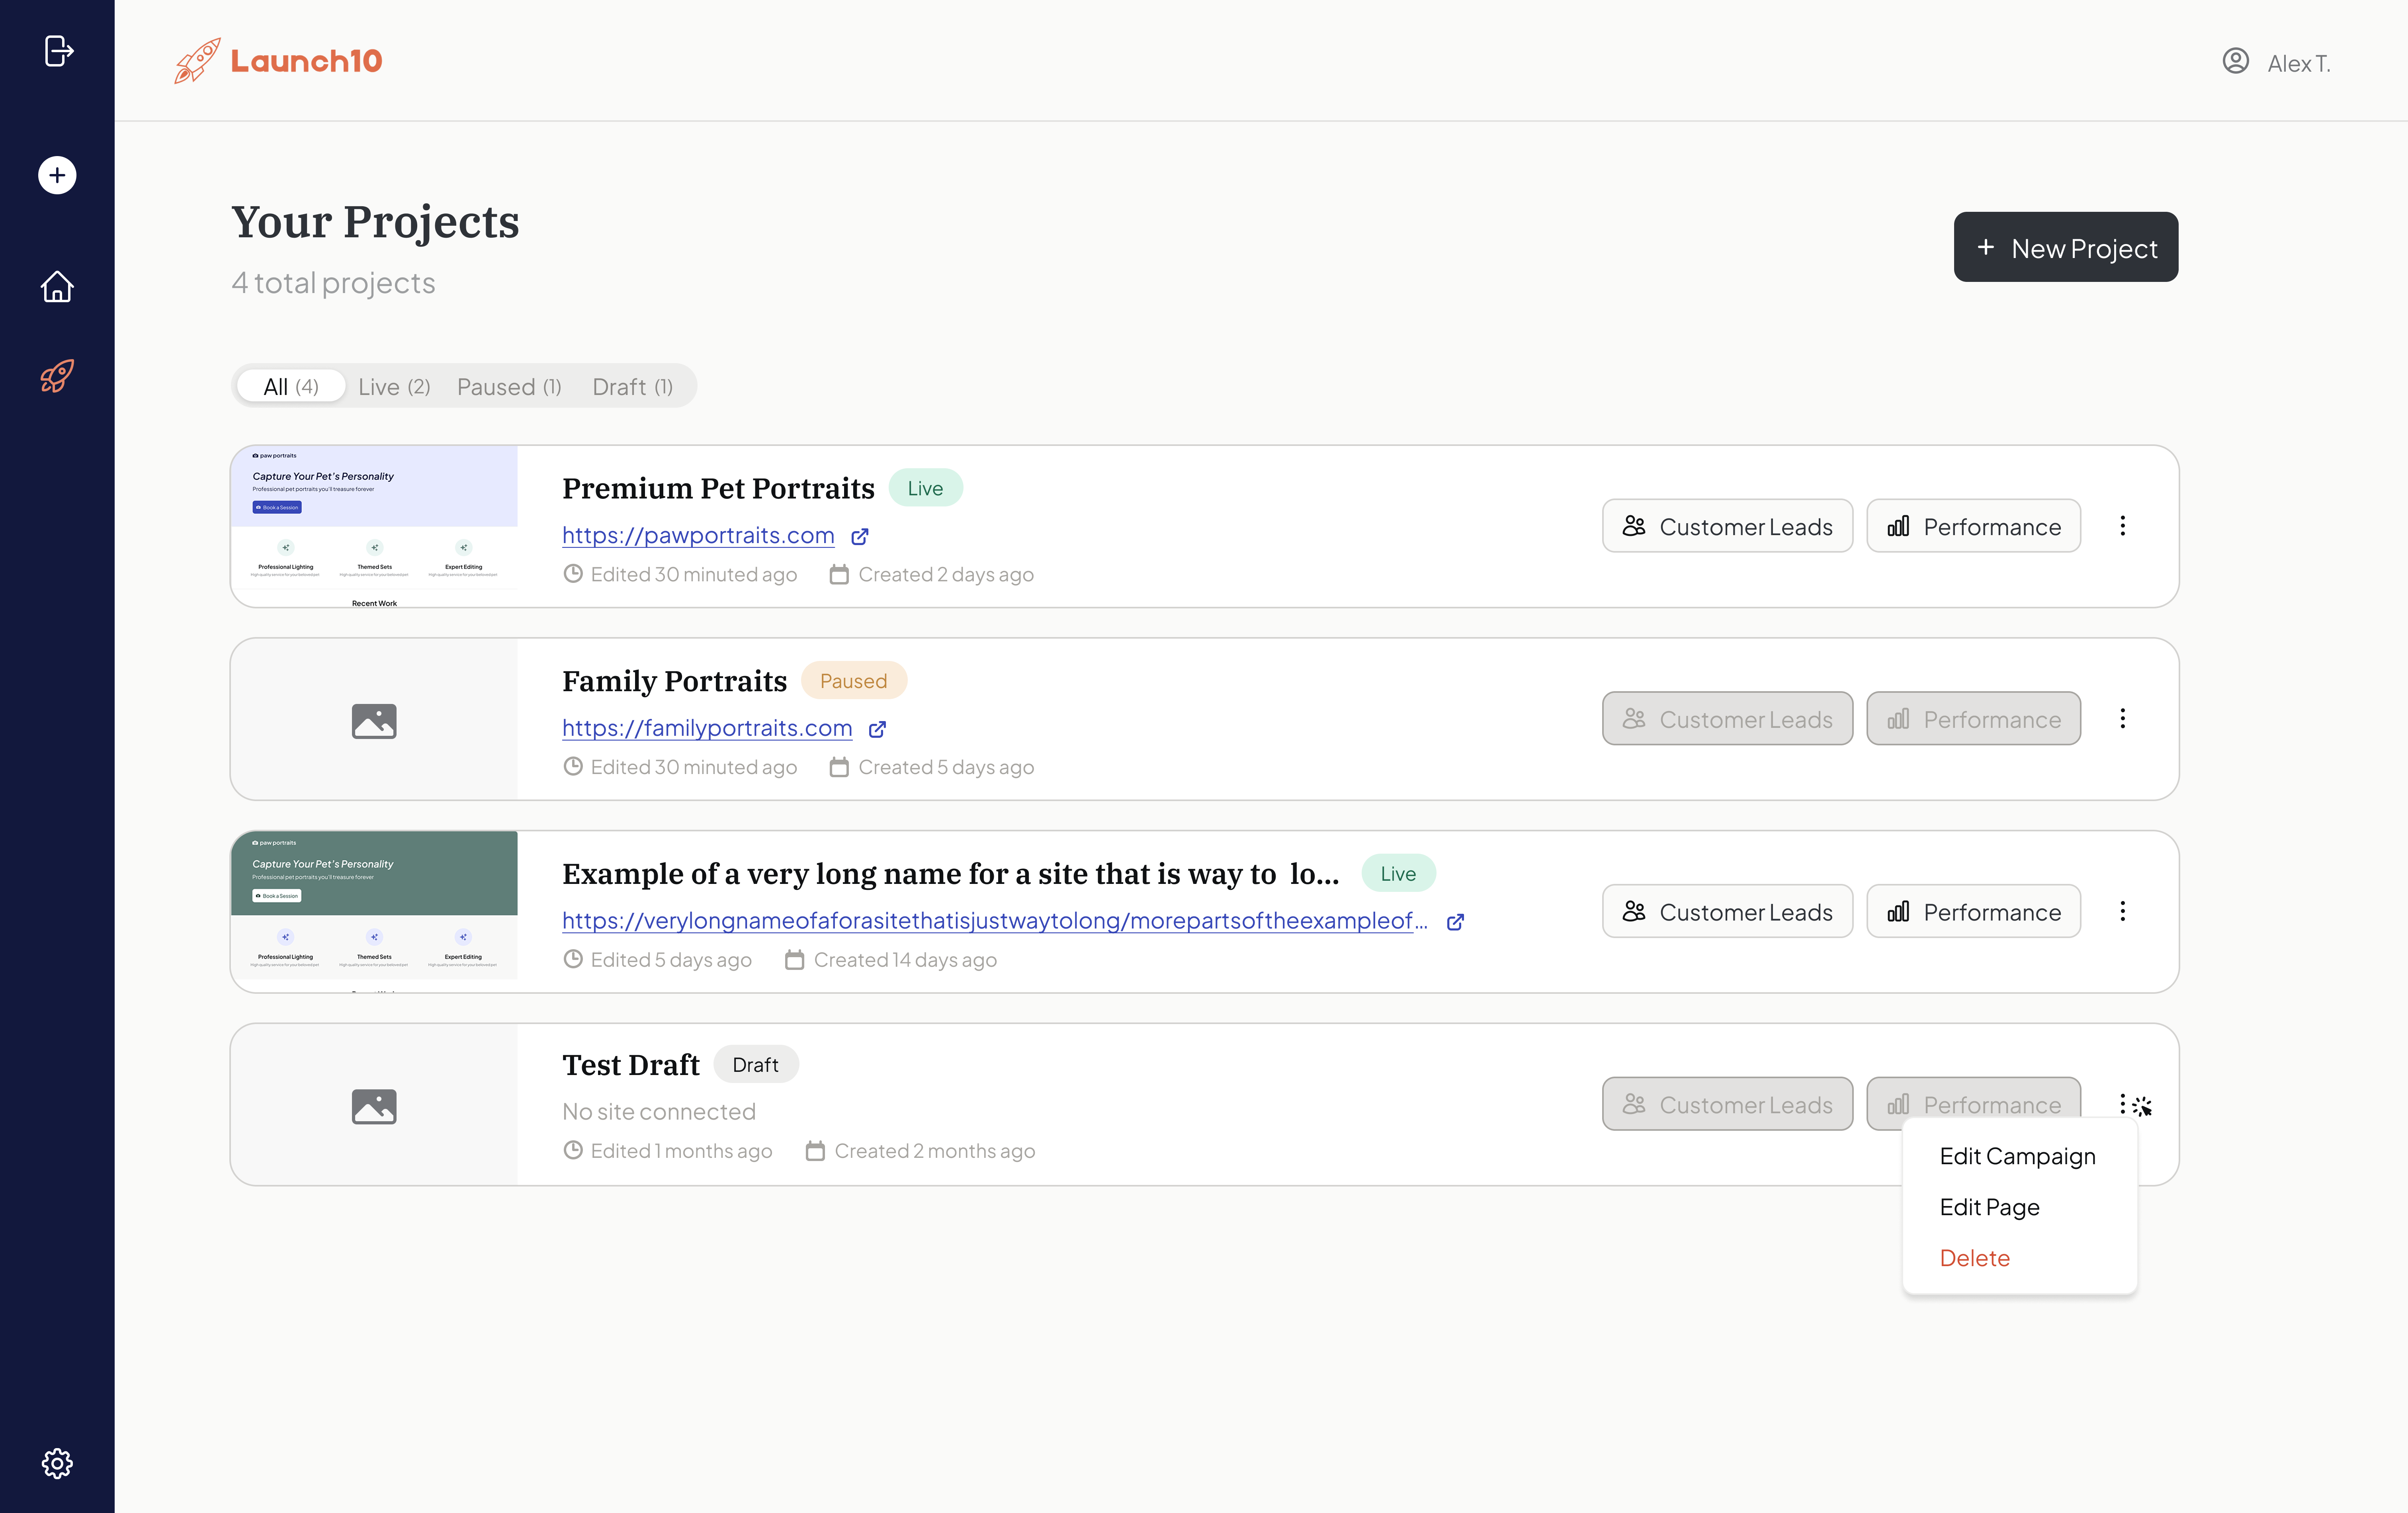Click the Test Draft project title
Screen dimensions: 2408x1513
[x=631, y=1065]
